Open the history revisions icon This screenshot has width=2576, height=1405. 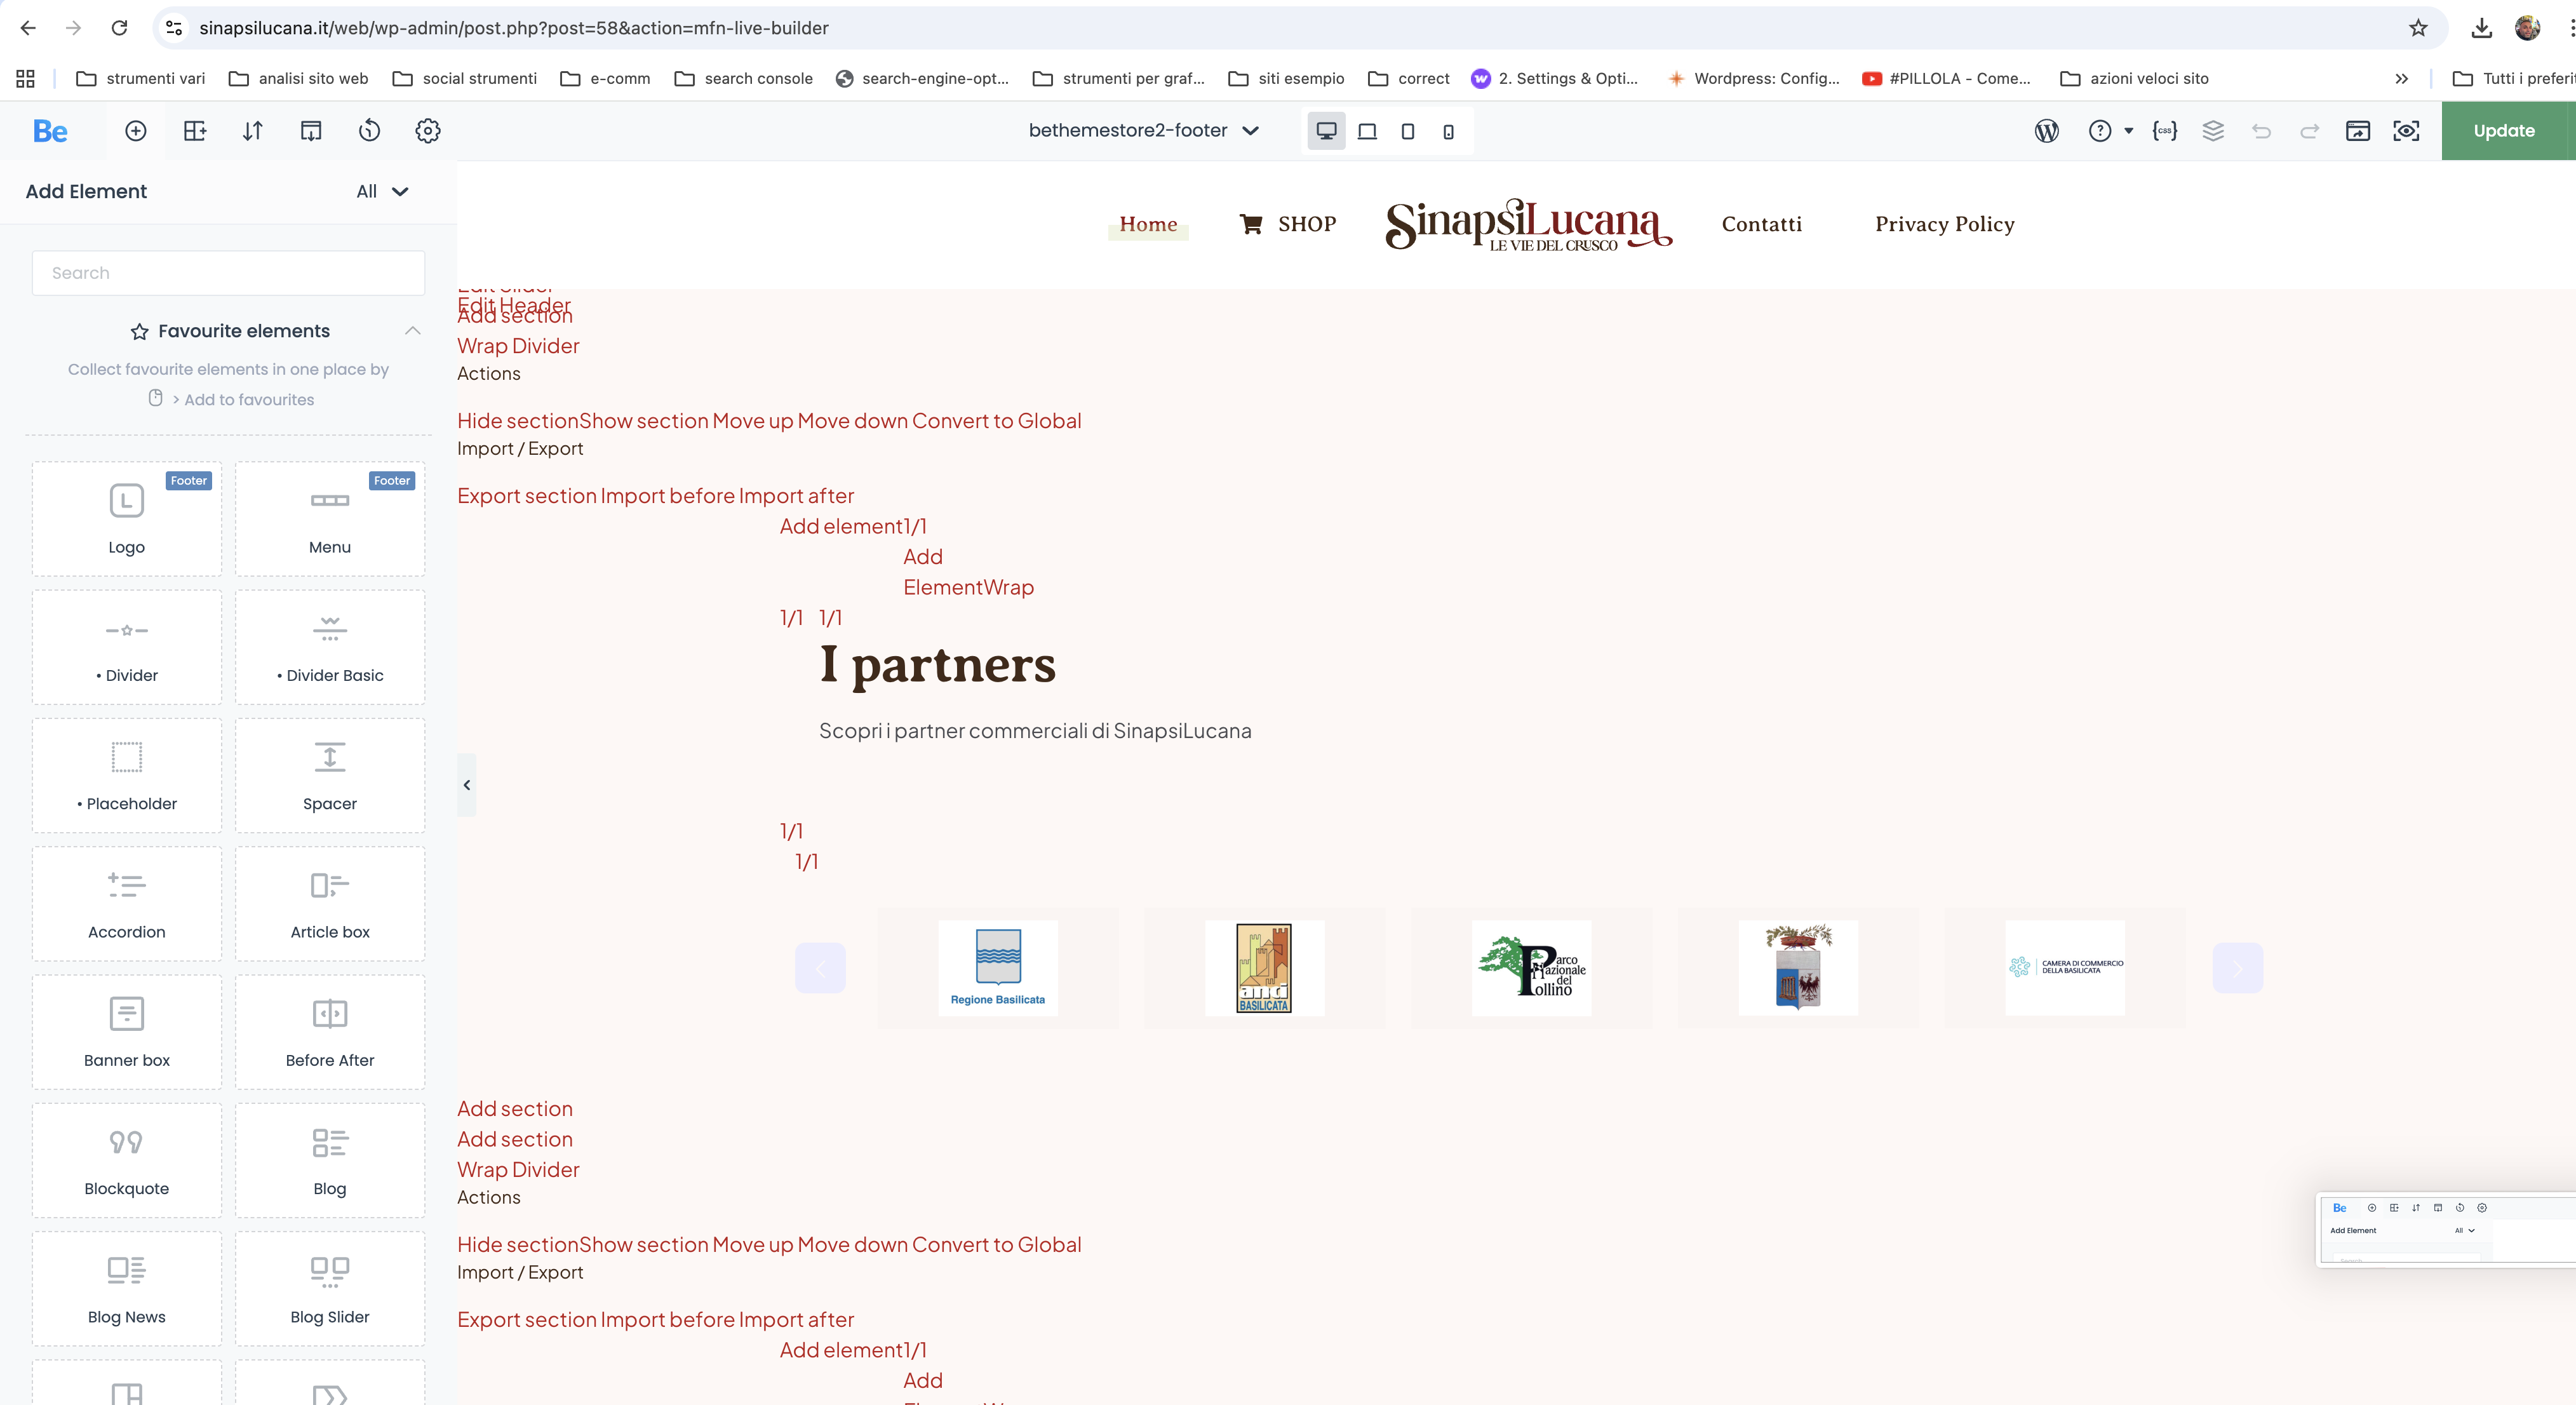[369, 131]
